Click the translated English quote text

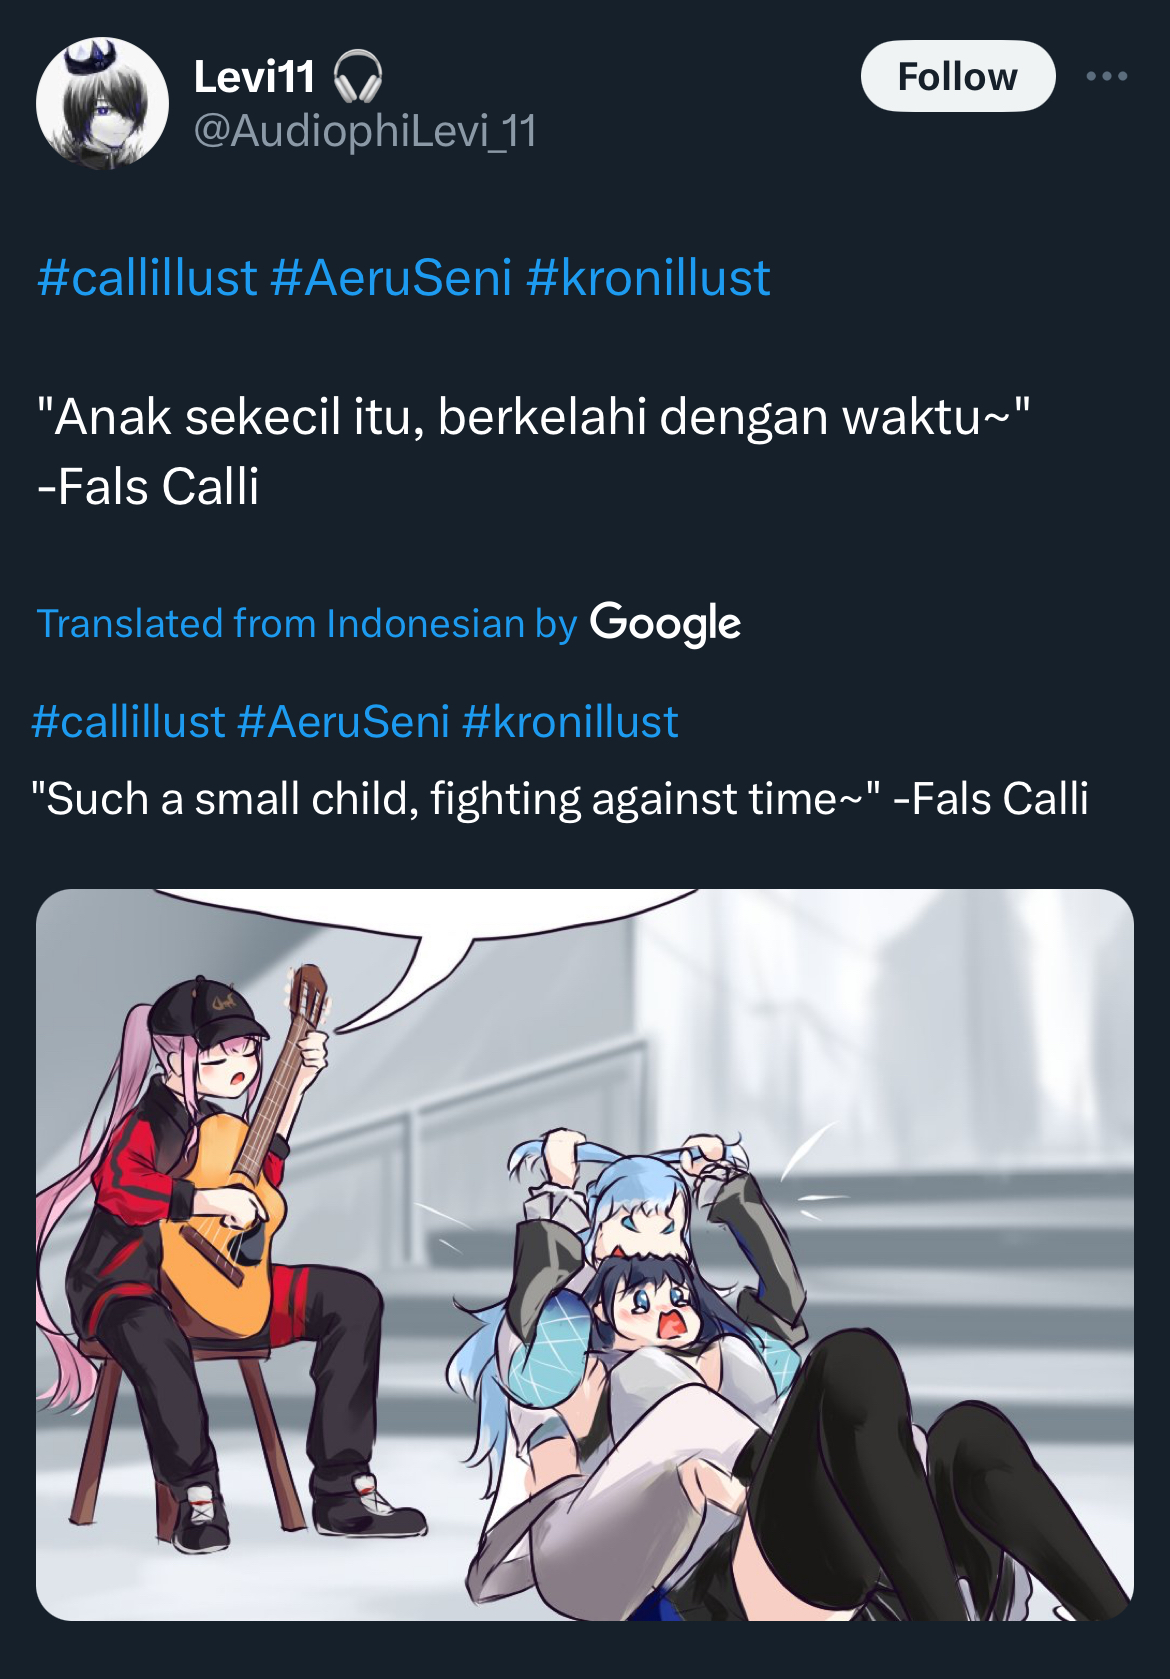pyautogui.click(x=559, y=799)
